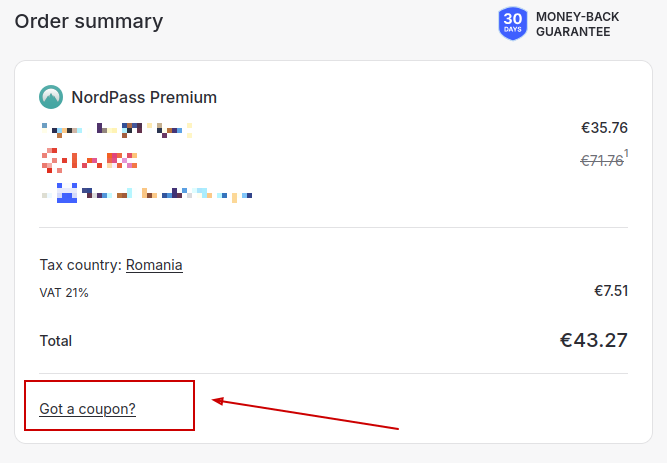The width and height of the screenshot is (667, 463).
Task: Select the NordPass Premium product title
Action: [144, 97]
